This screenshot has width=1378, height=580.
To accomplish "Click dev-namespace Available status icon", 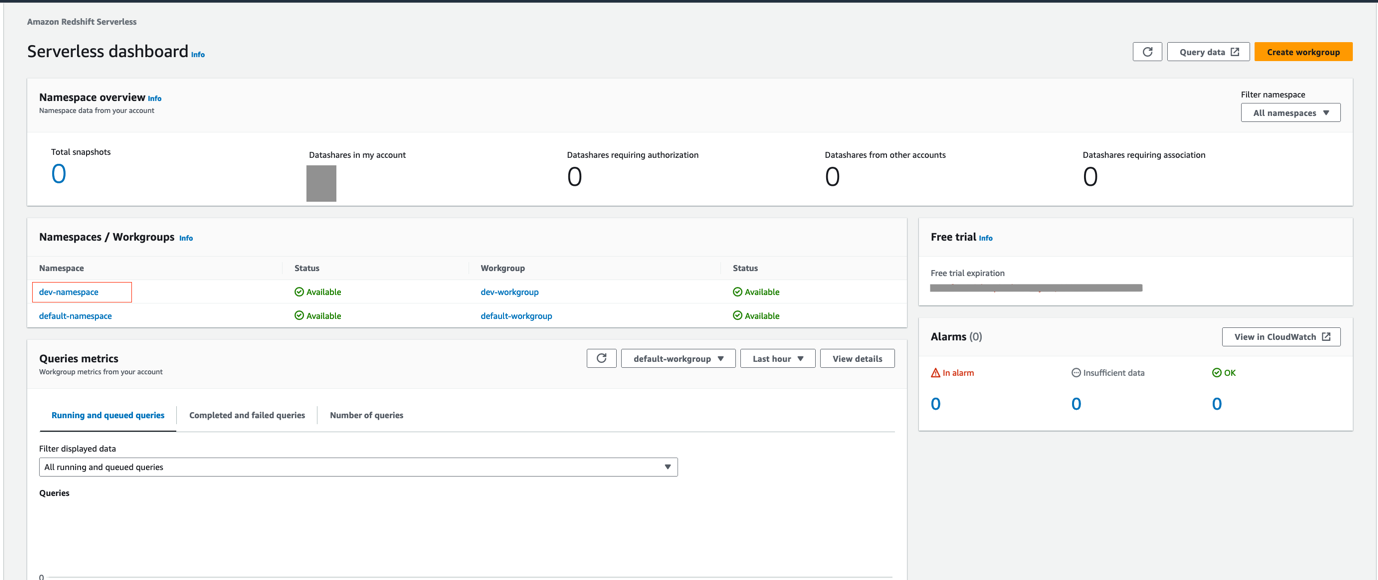I will (x=299, y=292).
